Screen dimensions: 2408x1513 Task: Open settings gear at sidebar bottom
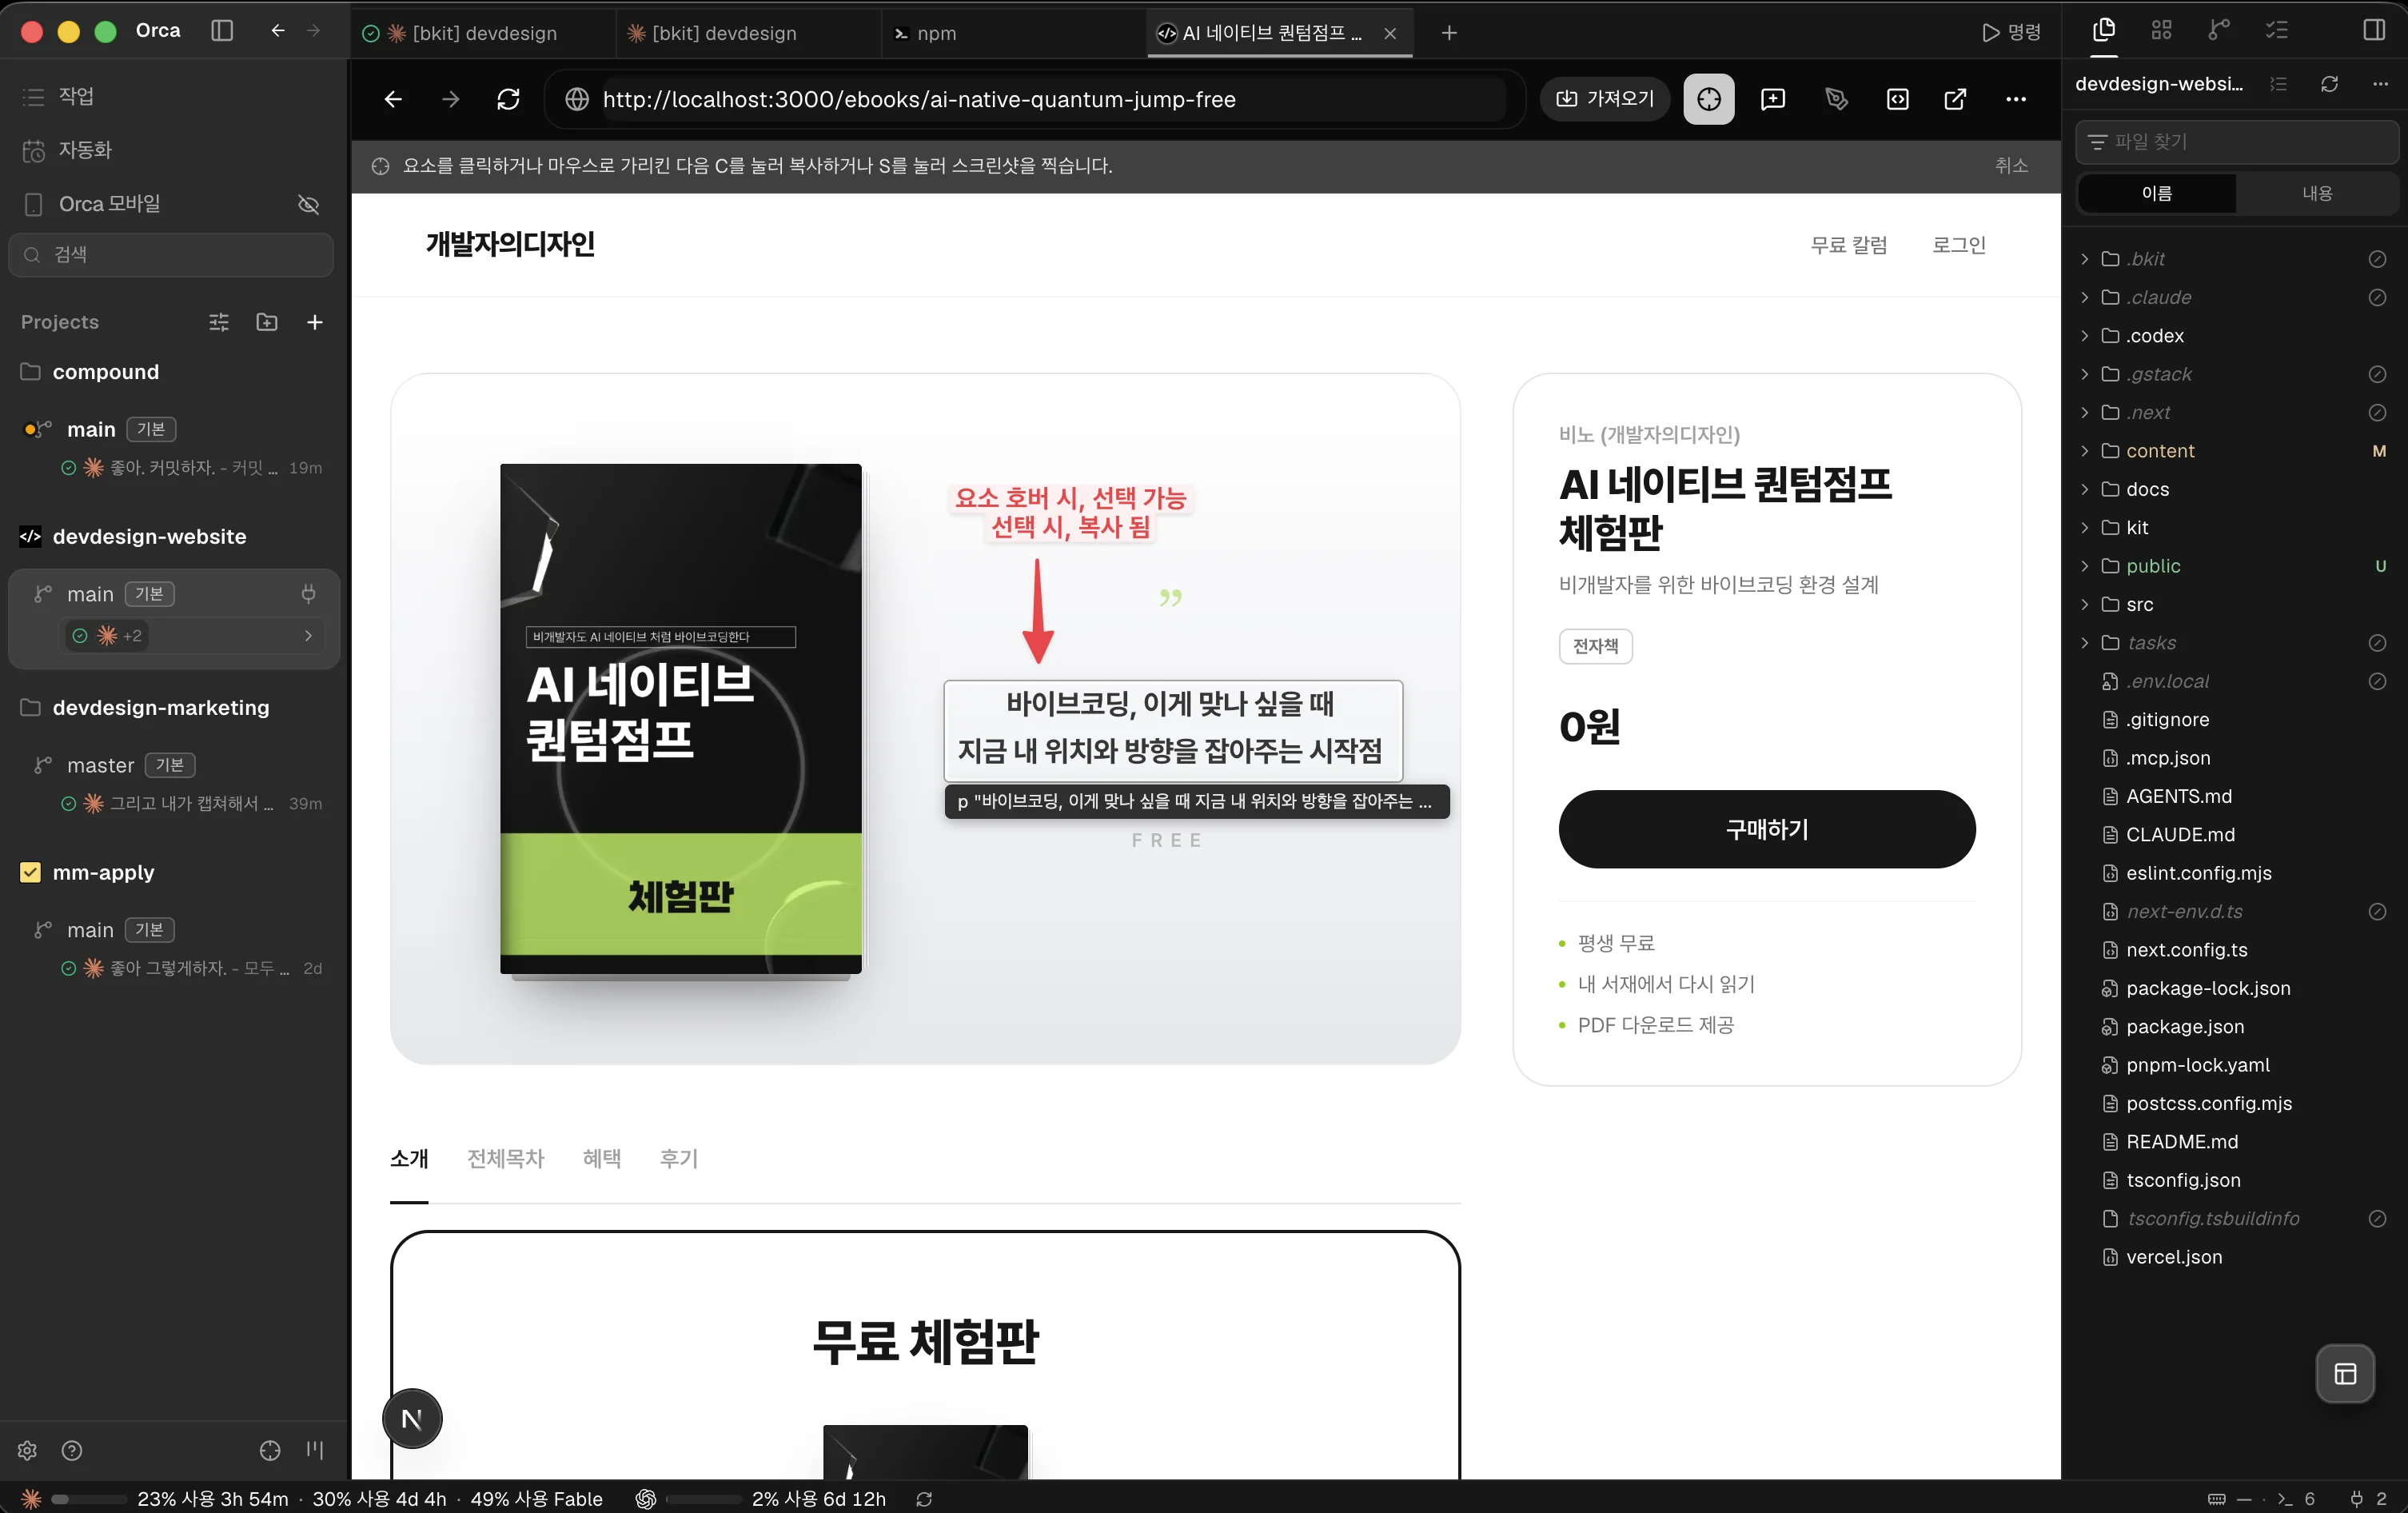click(28, 1450)
